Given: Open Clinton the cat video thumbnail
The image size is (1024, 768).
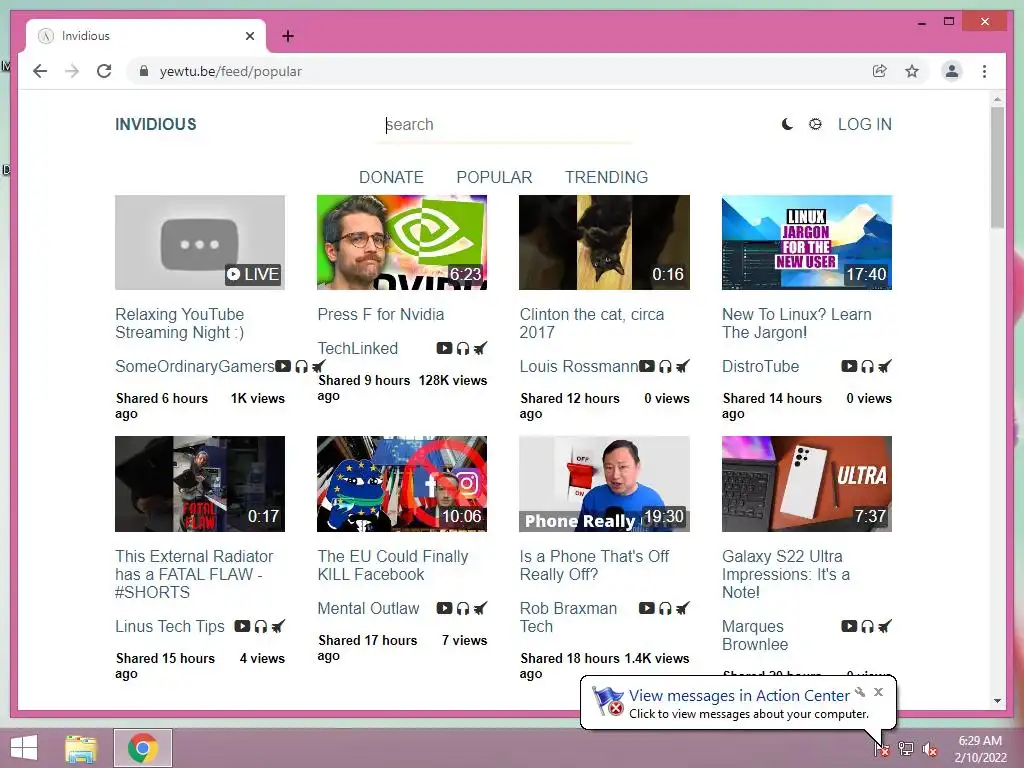Looking at the screenshot, I should click(604, 242).
